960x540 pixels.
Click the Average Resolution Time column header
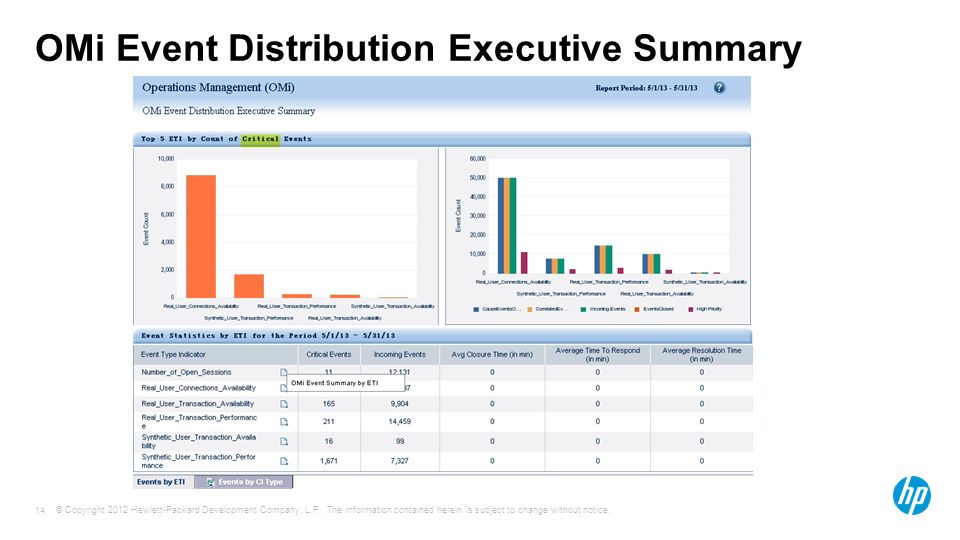(702, 354)
